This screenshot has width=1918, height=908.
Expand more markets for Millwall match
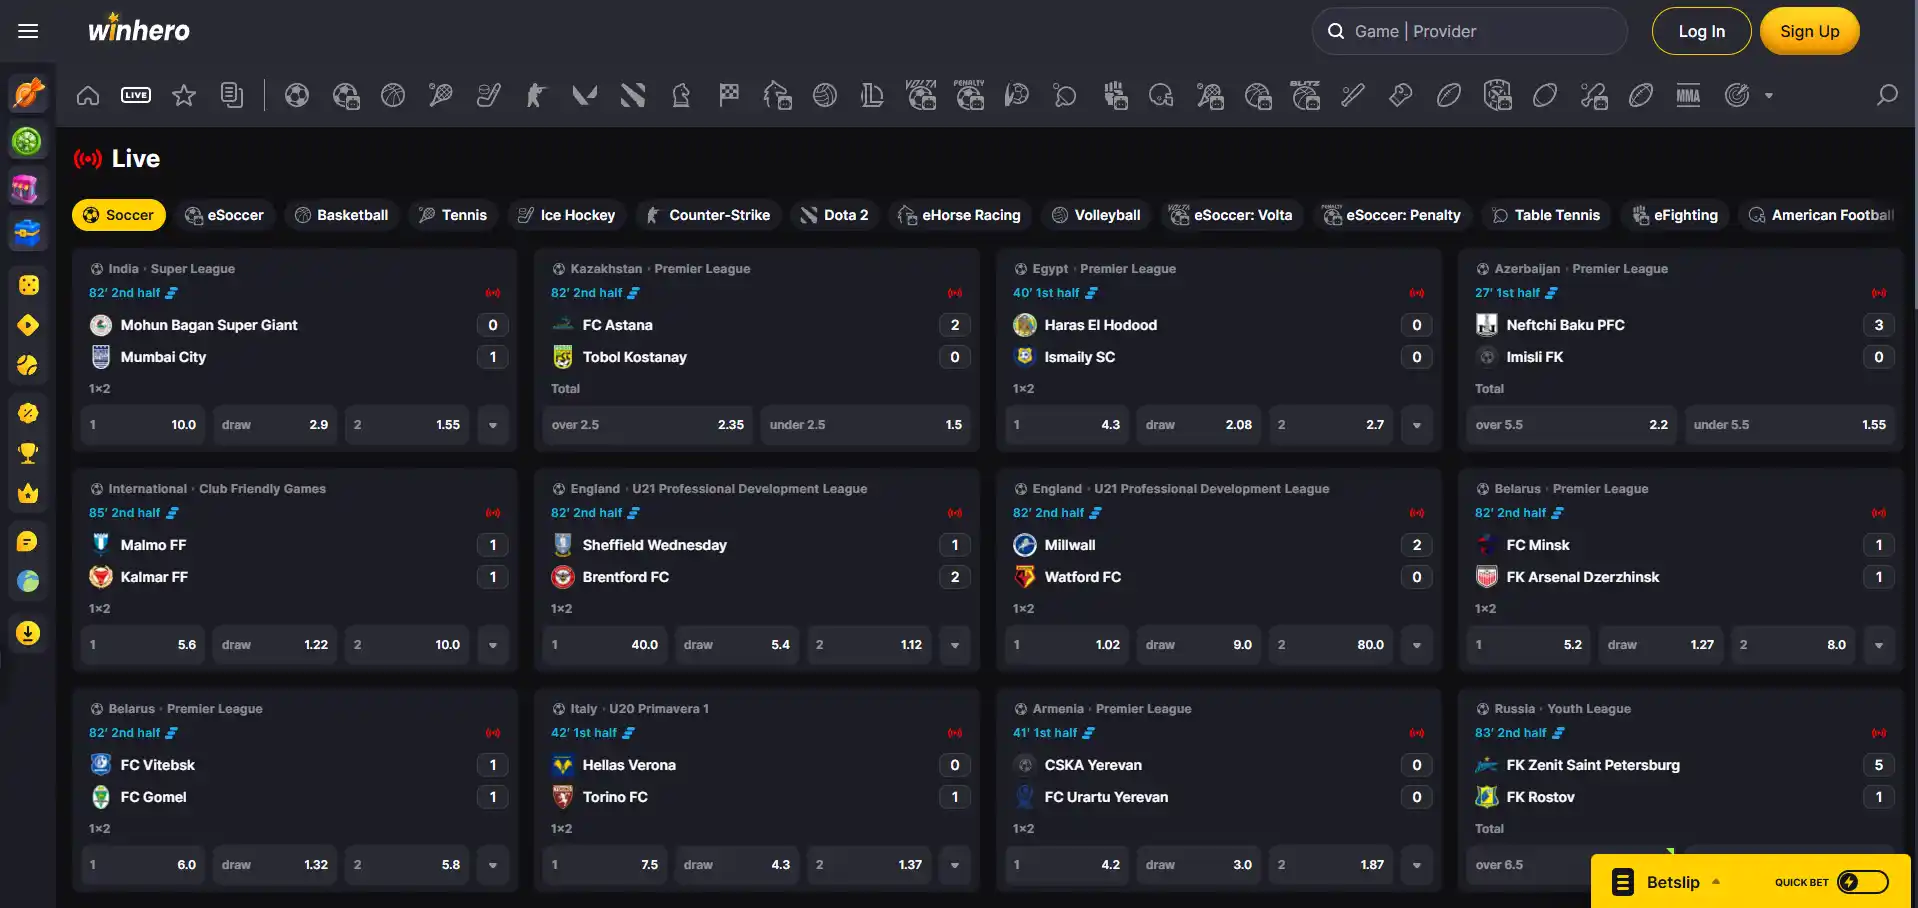[x=1417, y=645]
